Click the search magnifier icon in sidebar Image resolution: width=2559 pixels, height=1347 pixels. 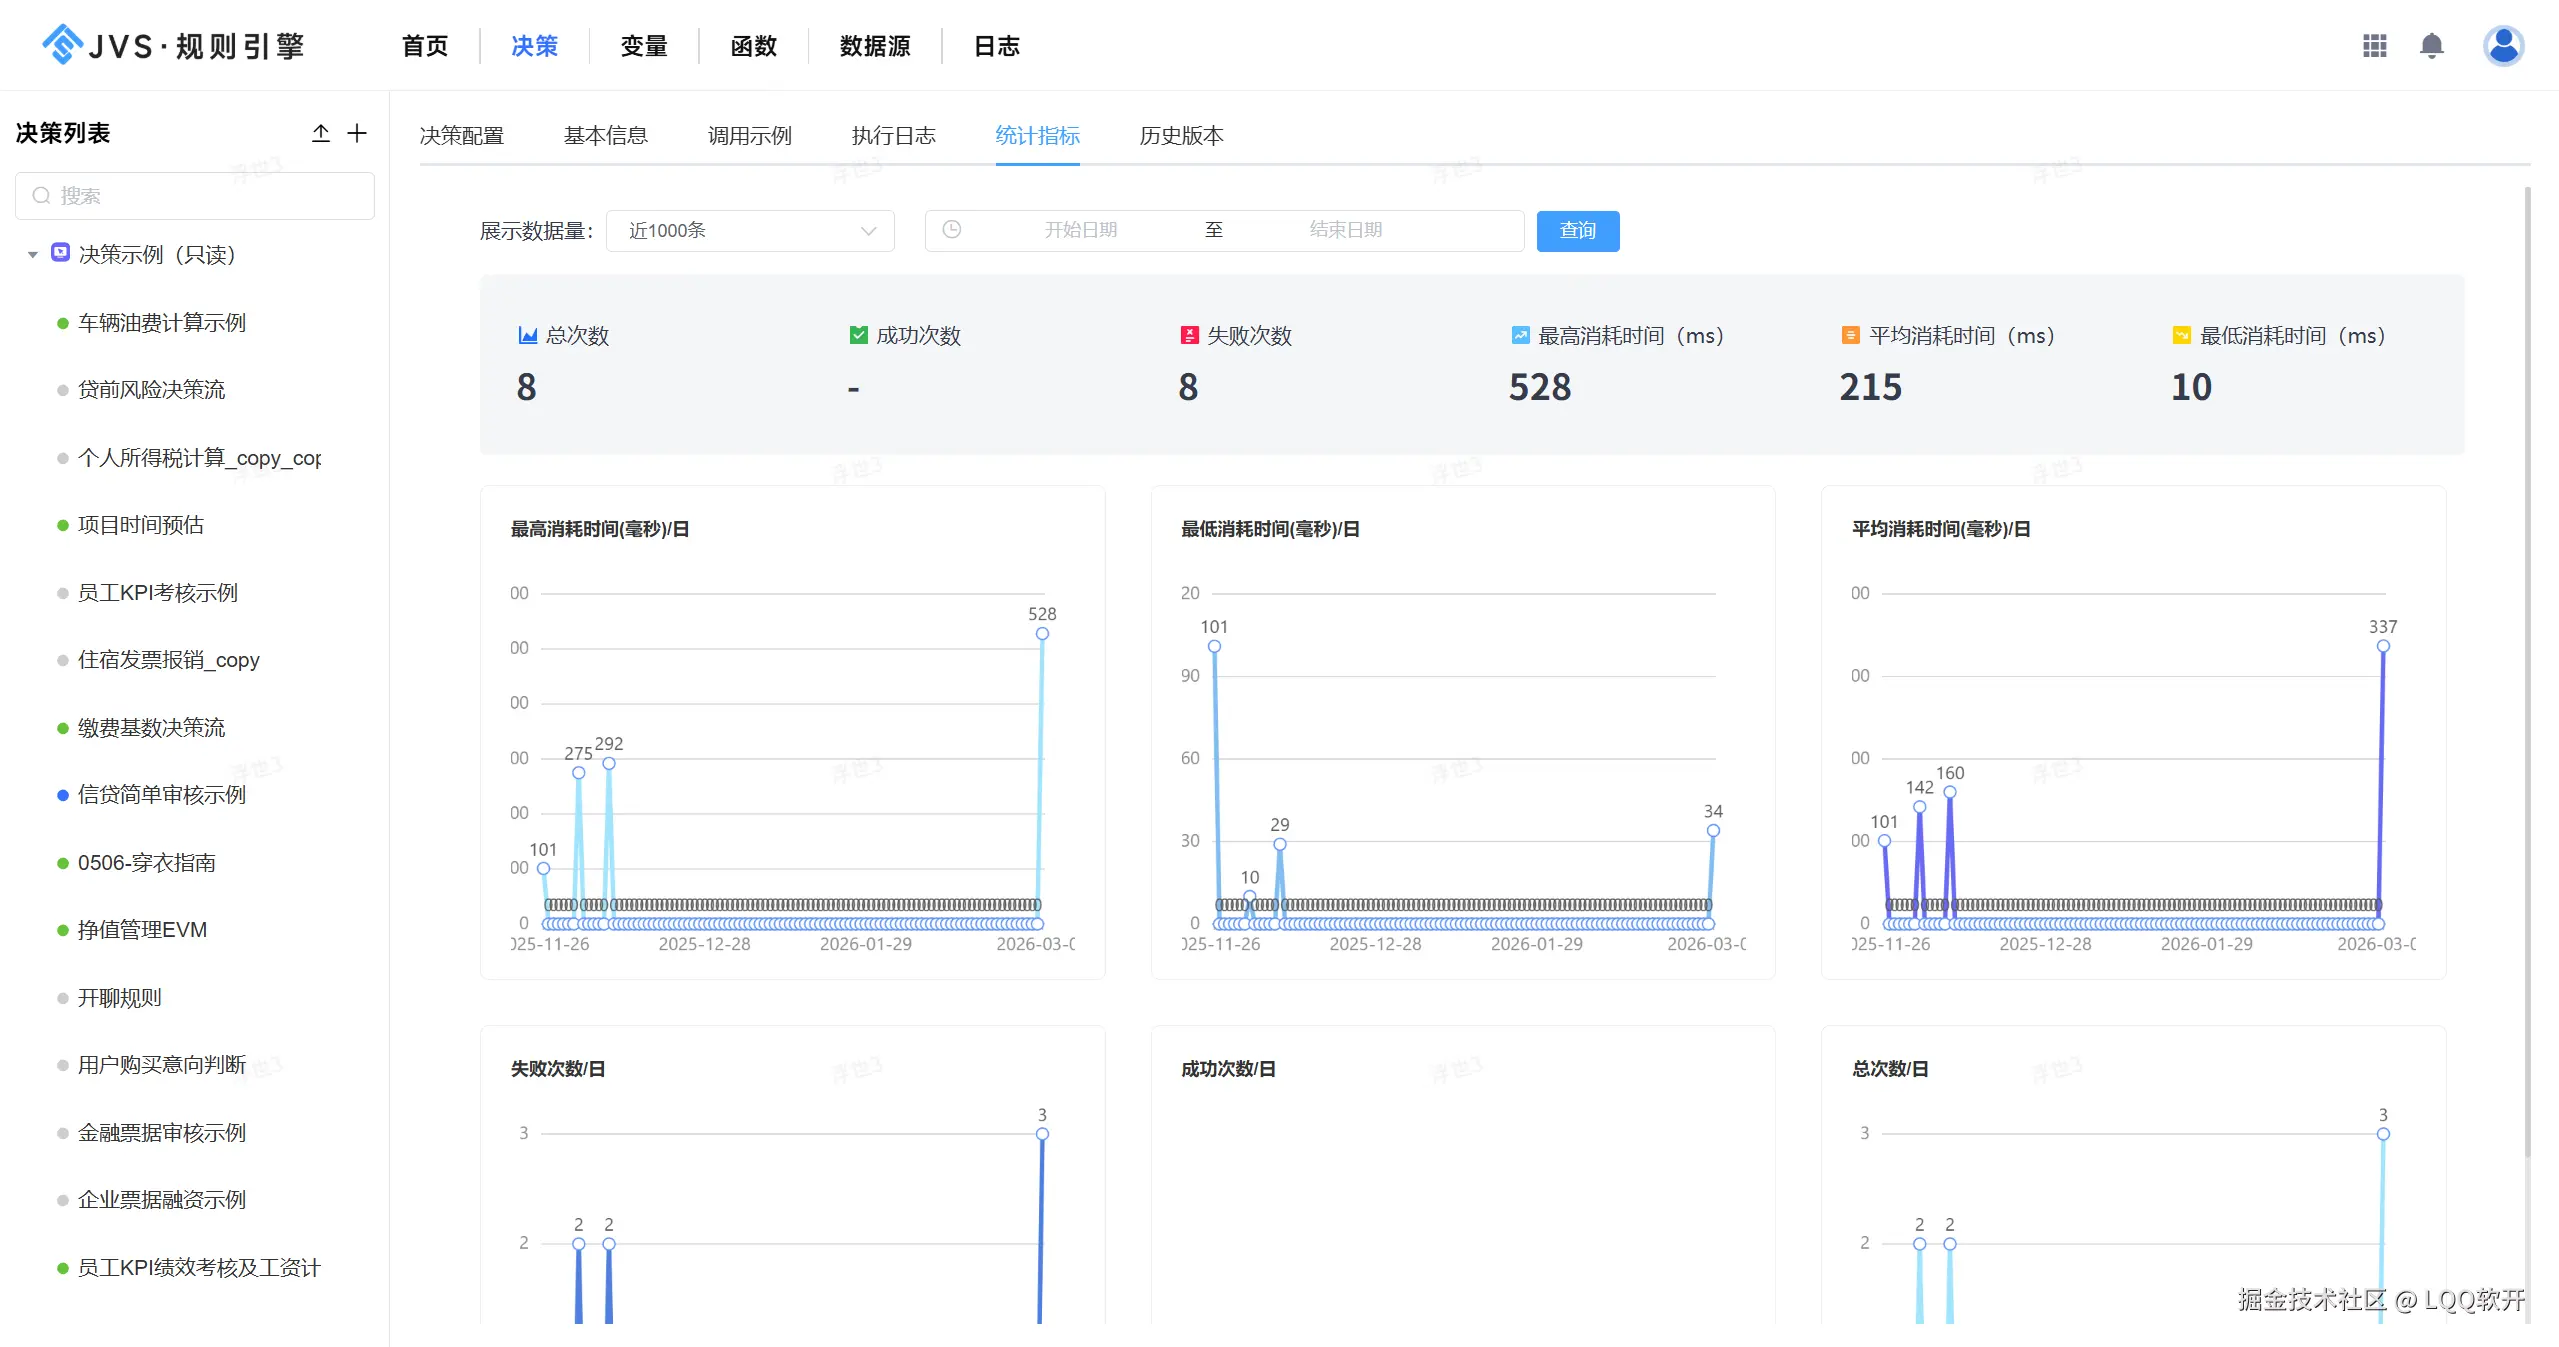tap(41, 196)
